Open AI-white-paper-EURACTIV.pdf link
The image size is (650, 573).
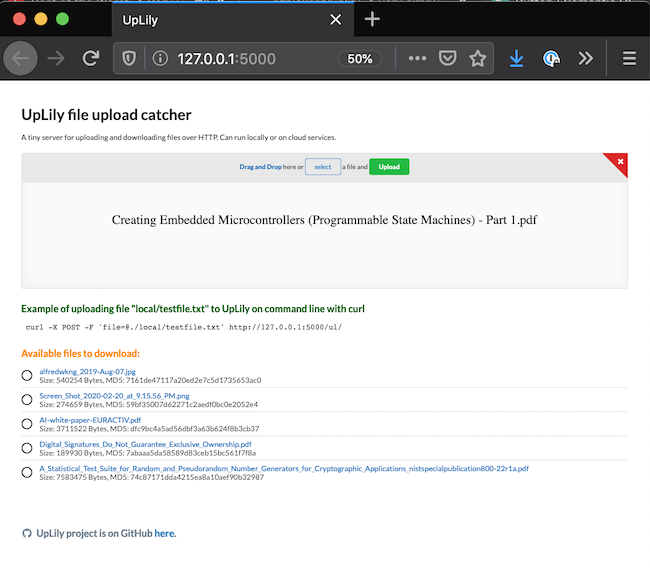pyautogui.click(x=90, y=420)
